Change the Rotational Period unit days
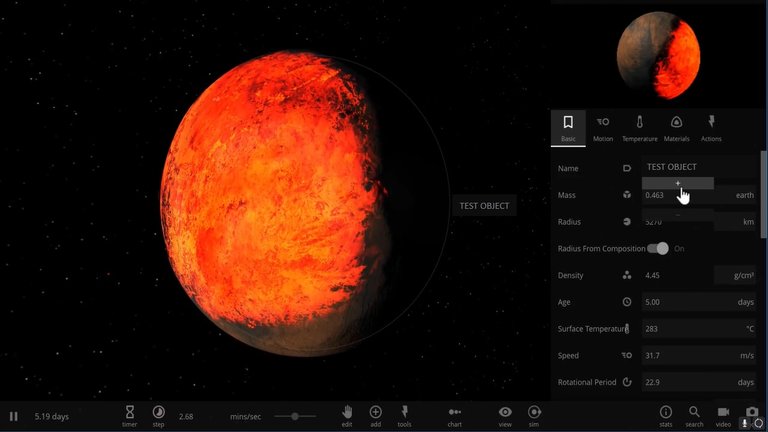Screen dimensions: 768x432 (736, 382)
